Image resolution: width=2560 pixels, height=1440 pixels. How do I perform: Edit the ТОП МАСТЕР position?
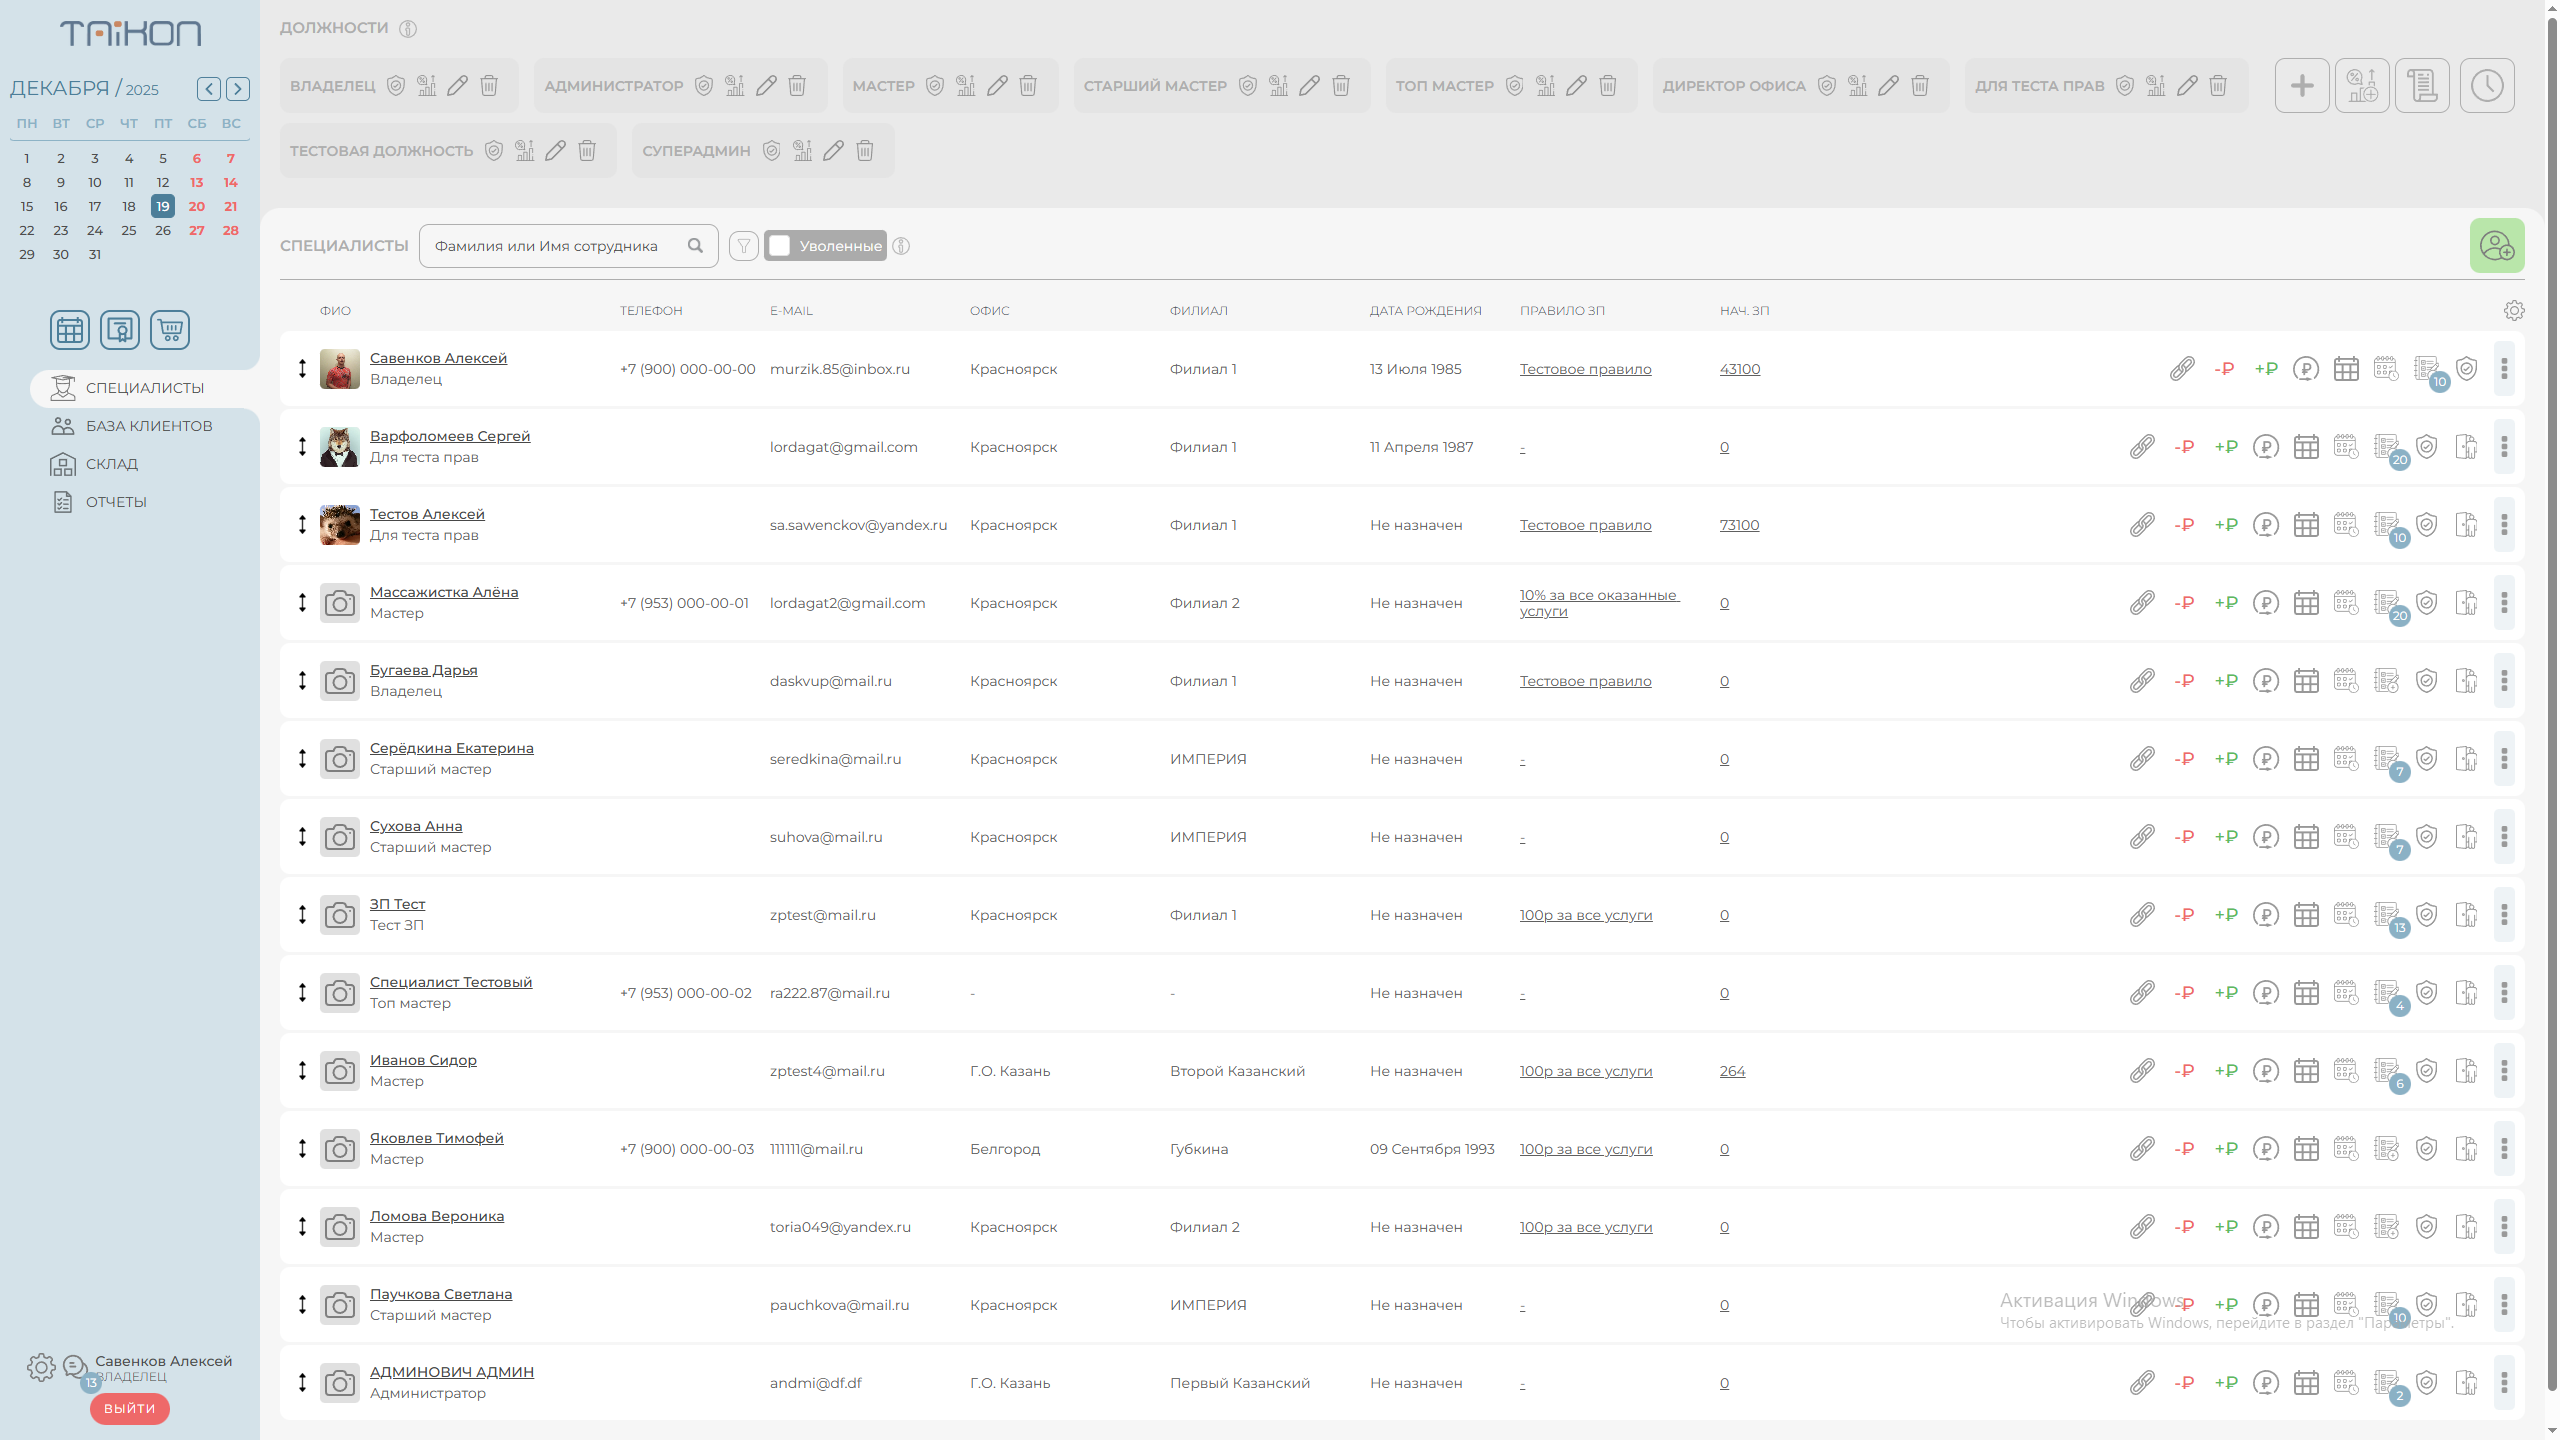[x=1577, y=86]
